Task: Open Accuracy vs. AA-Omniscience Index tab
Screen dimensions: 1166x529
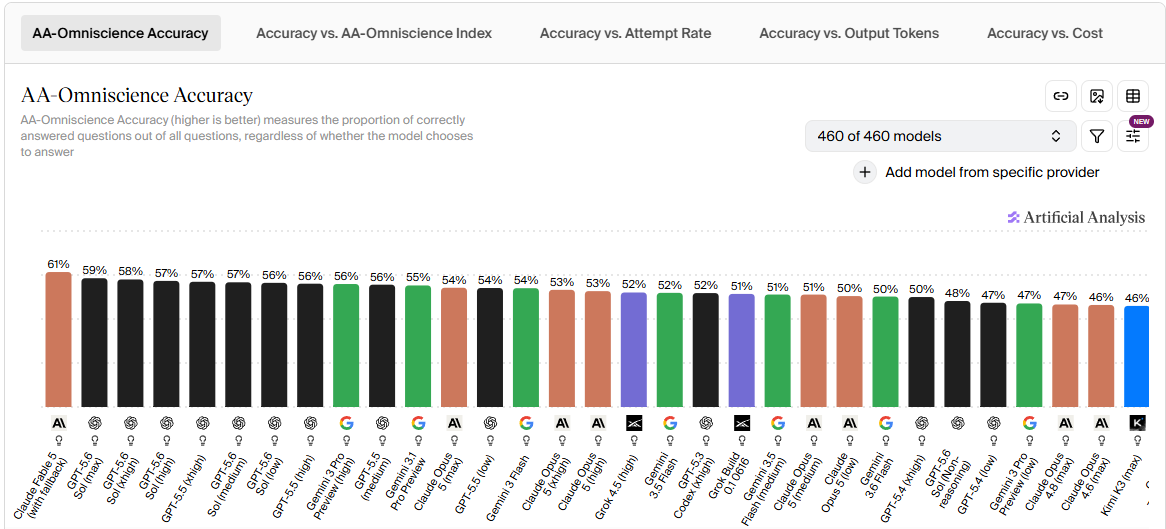Action: coord(374,33)
